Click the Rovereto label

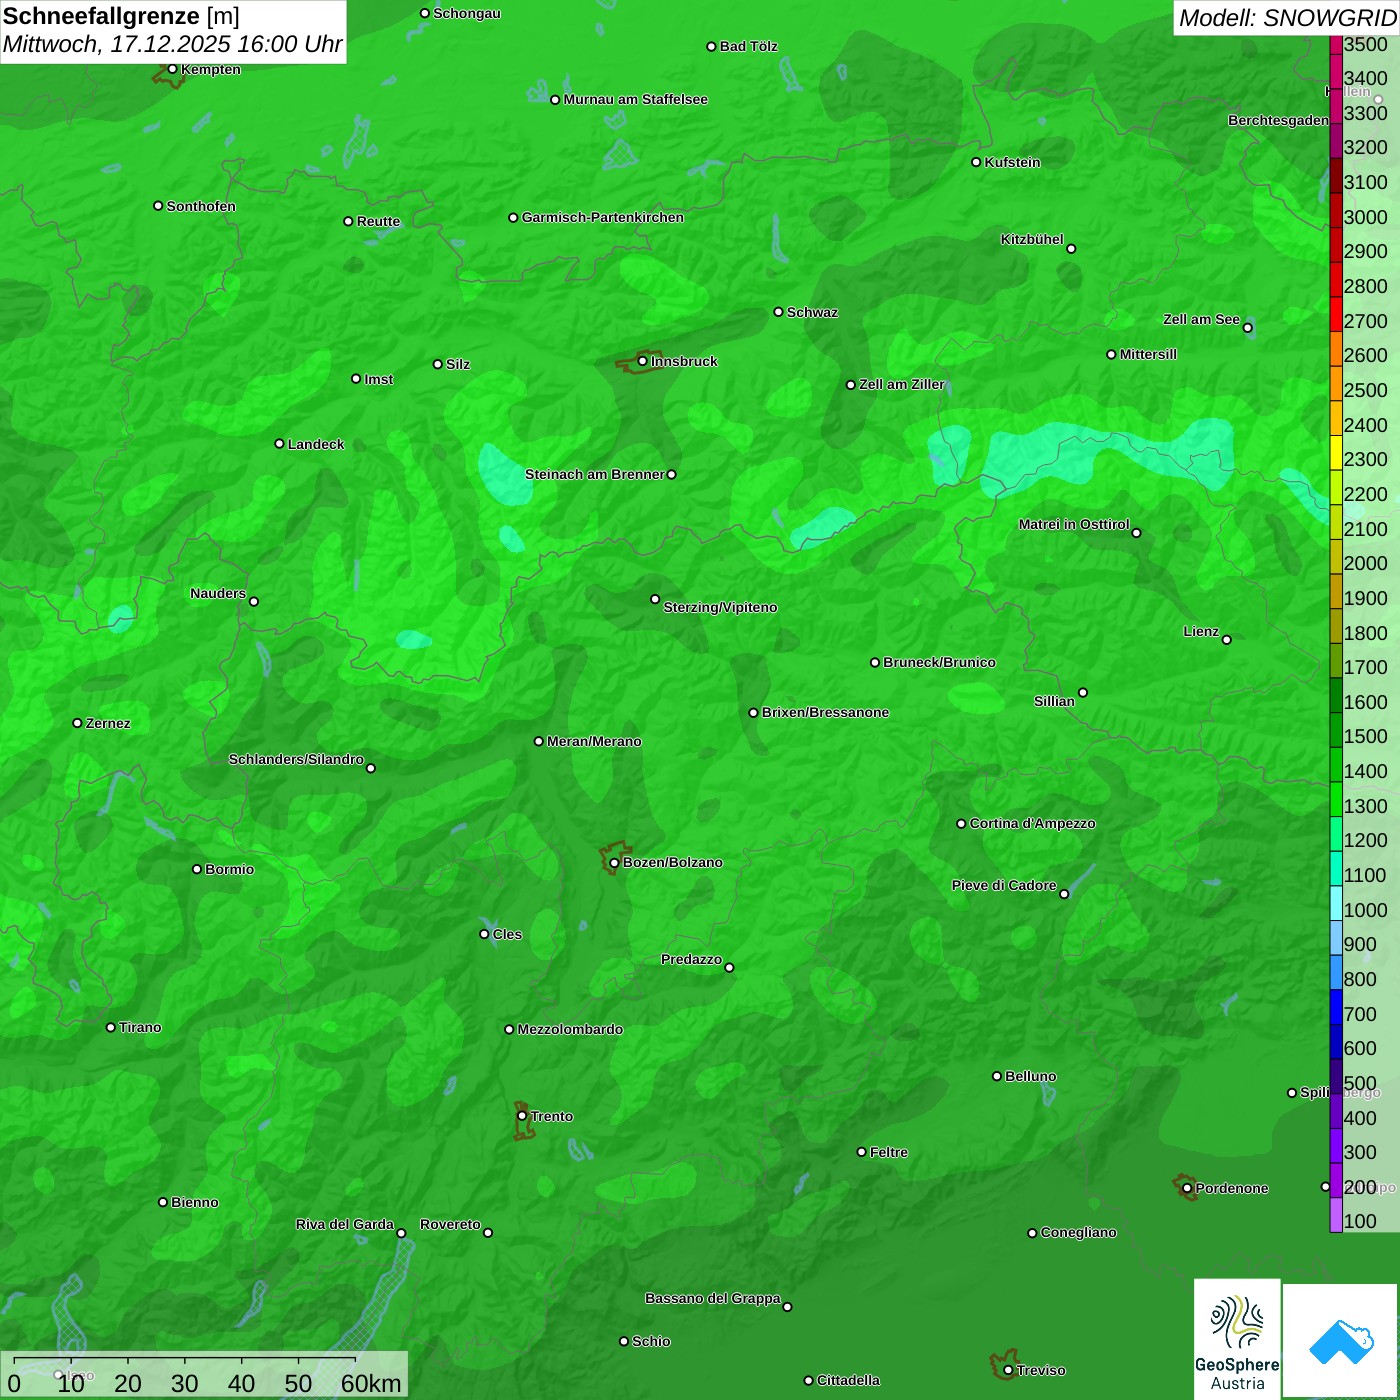[450, 1224]
